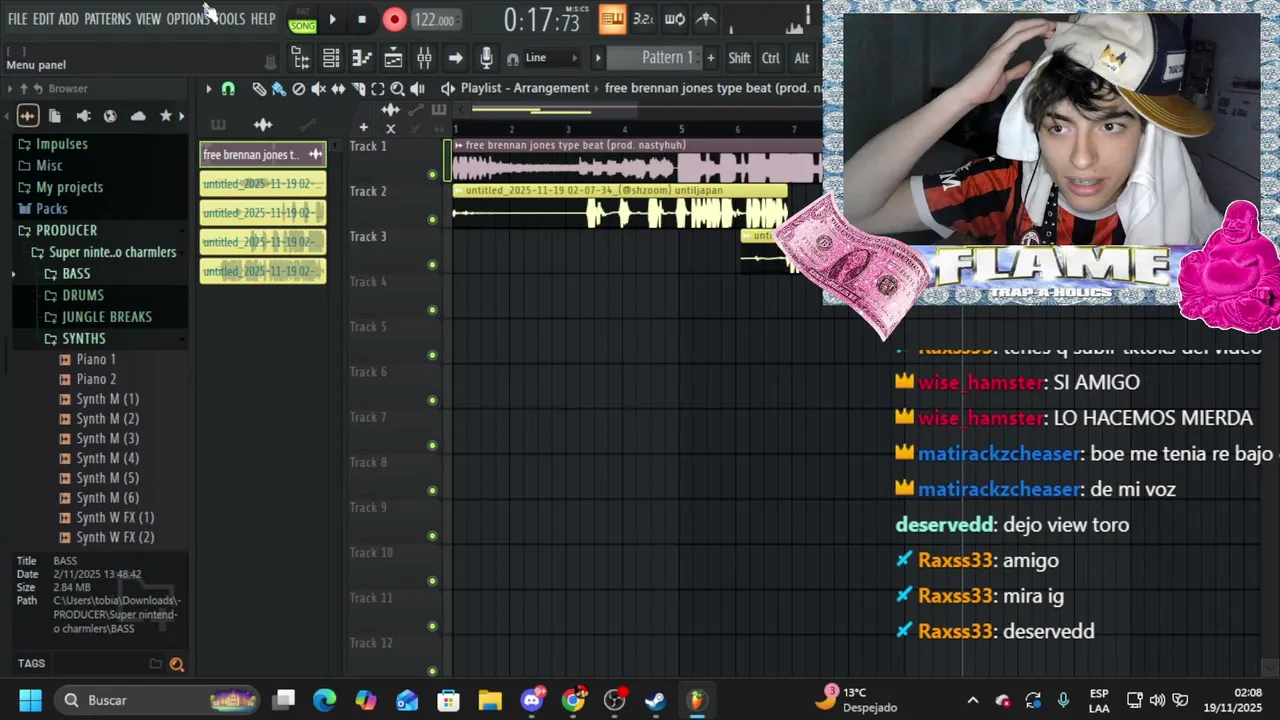Open the ADD menu
Screen dimensions: 1280x720
tap(68, 19)
